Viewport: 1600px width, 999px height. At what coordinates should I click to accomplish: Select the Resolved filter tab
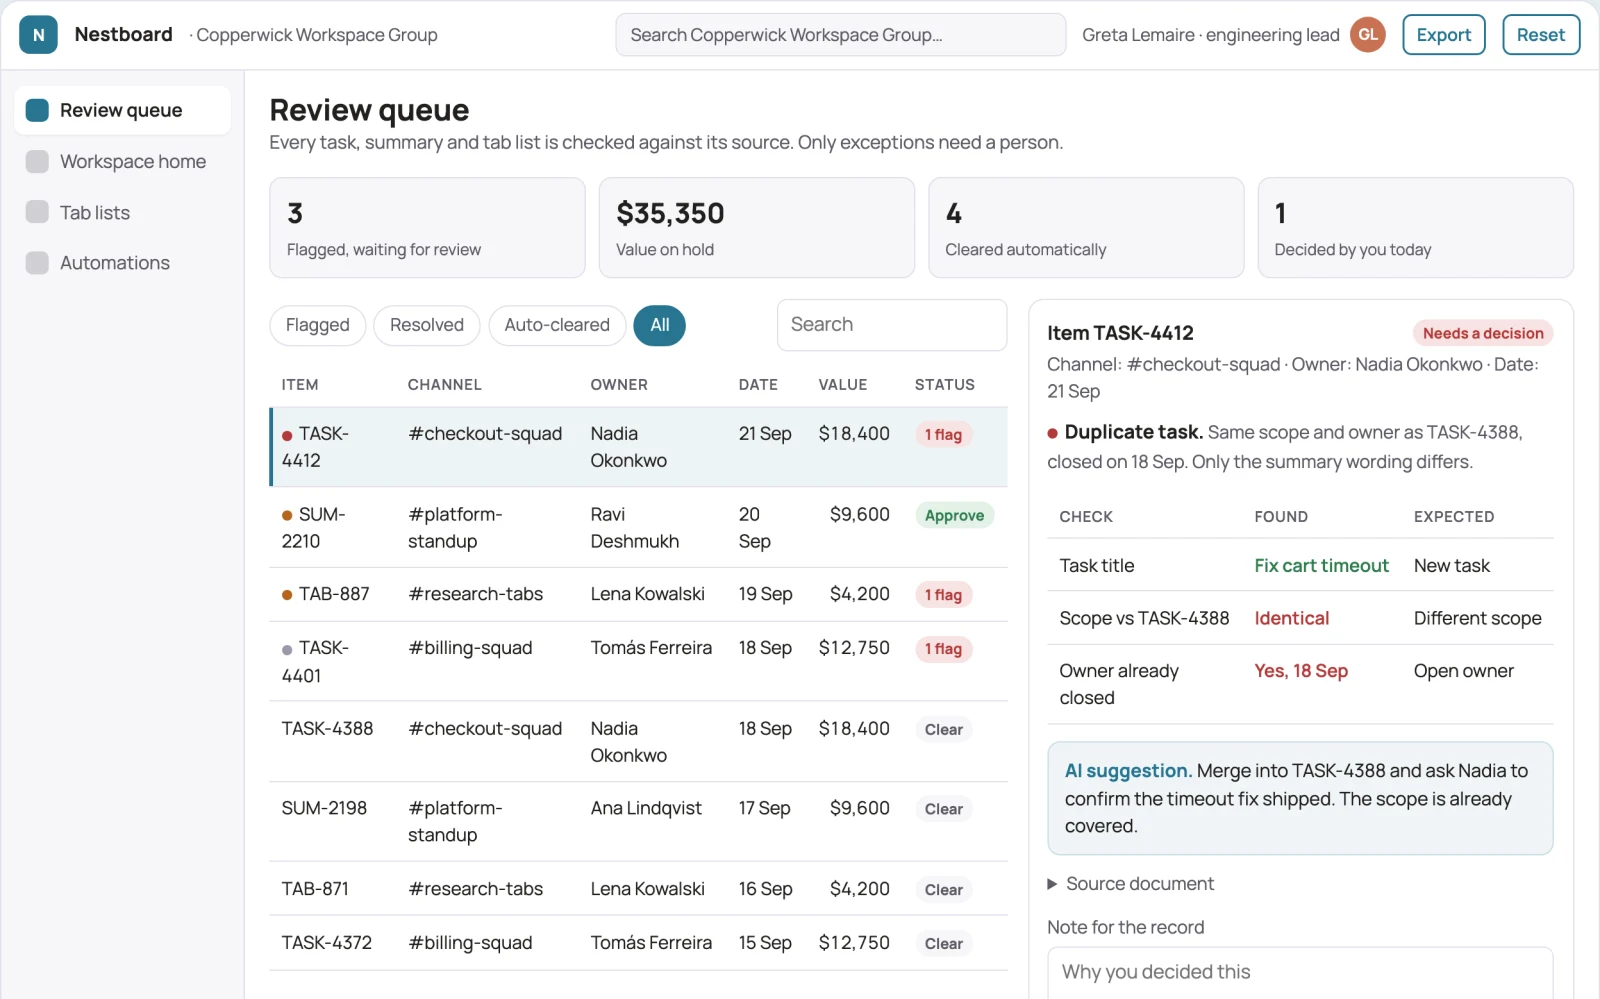click(x=427, y=325)
